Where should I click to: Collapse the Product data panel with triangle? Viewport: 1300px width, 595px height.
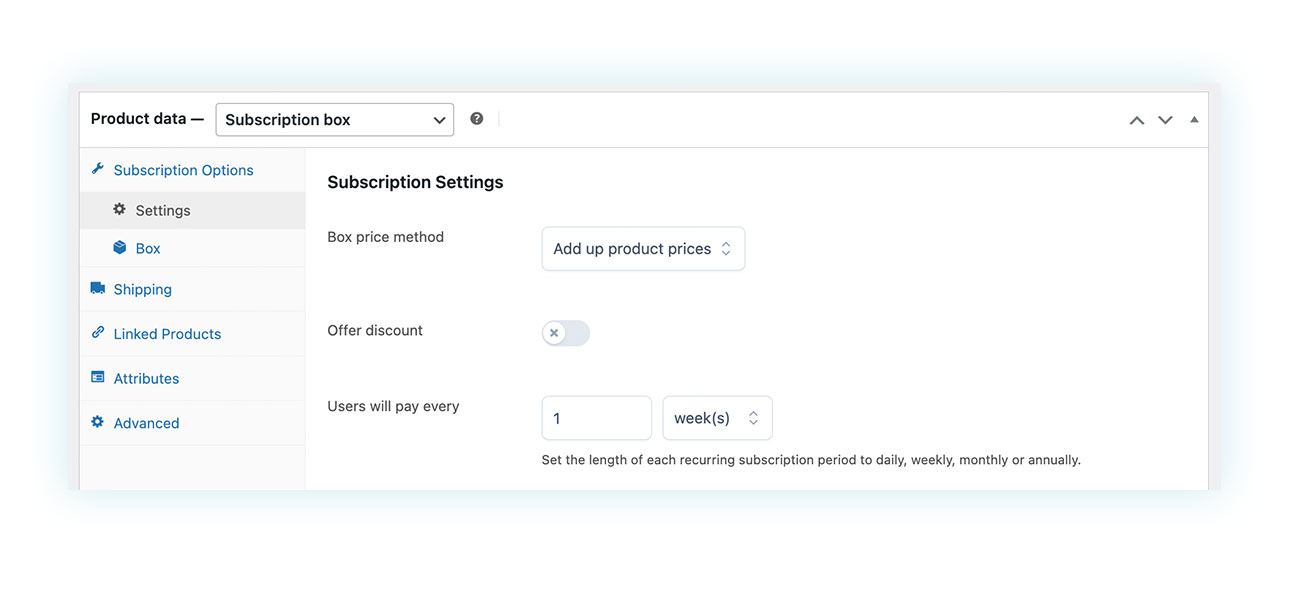(1194, 120)
